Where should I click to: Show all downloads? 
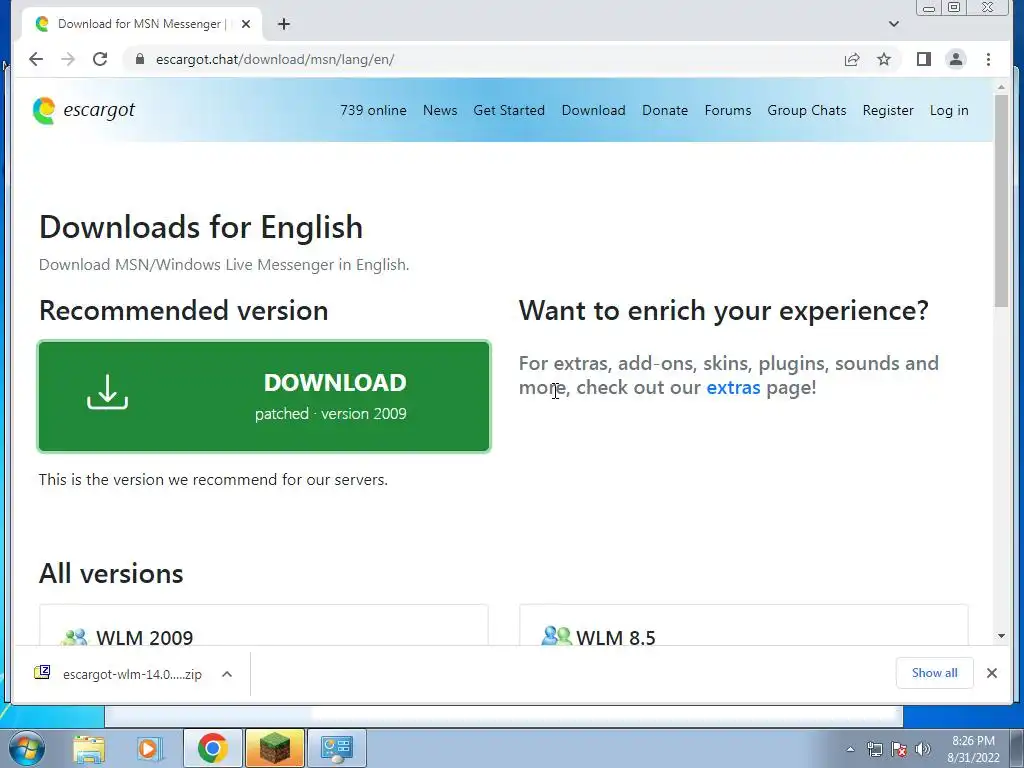(935, 673)
